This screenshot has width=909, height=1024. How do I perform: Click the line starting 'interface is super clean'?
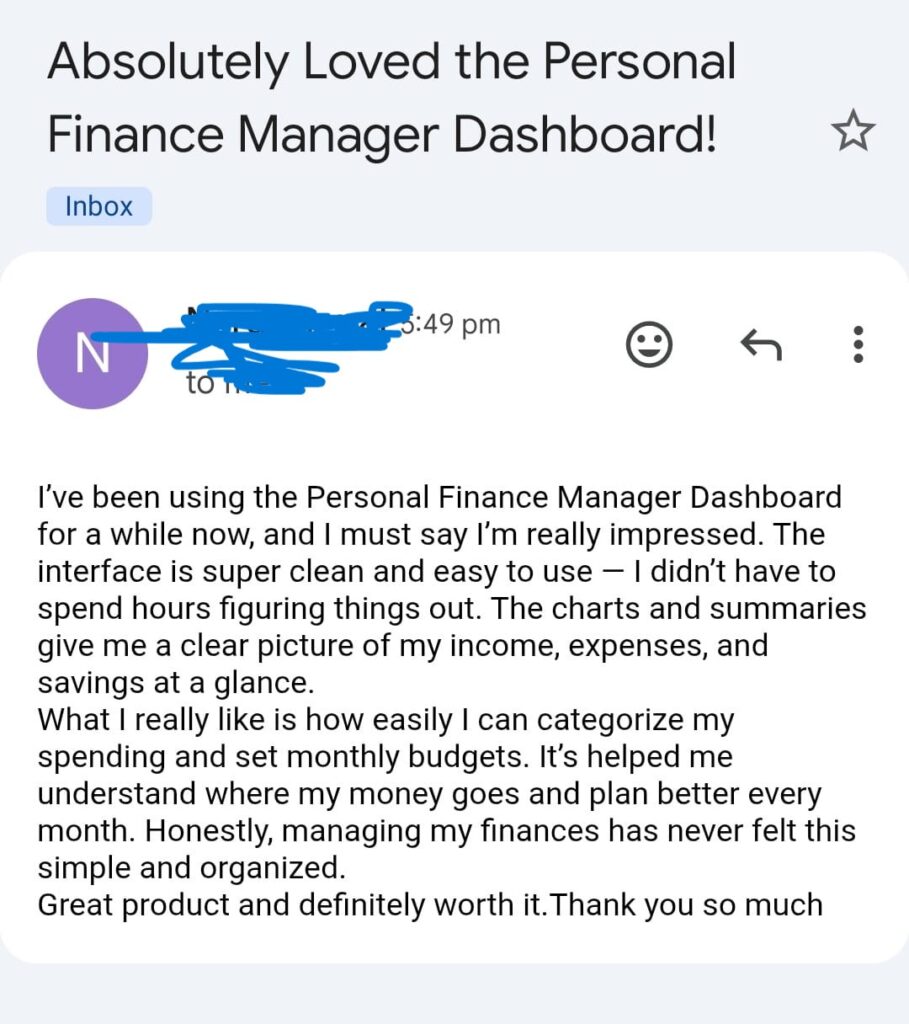[437, 571]
